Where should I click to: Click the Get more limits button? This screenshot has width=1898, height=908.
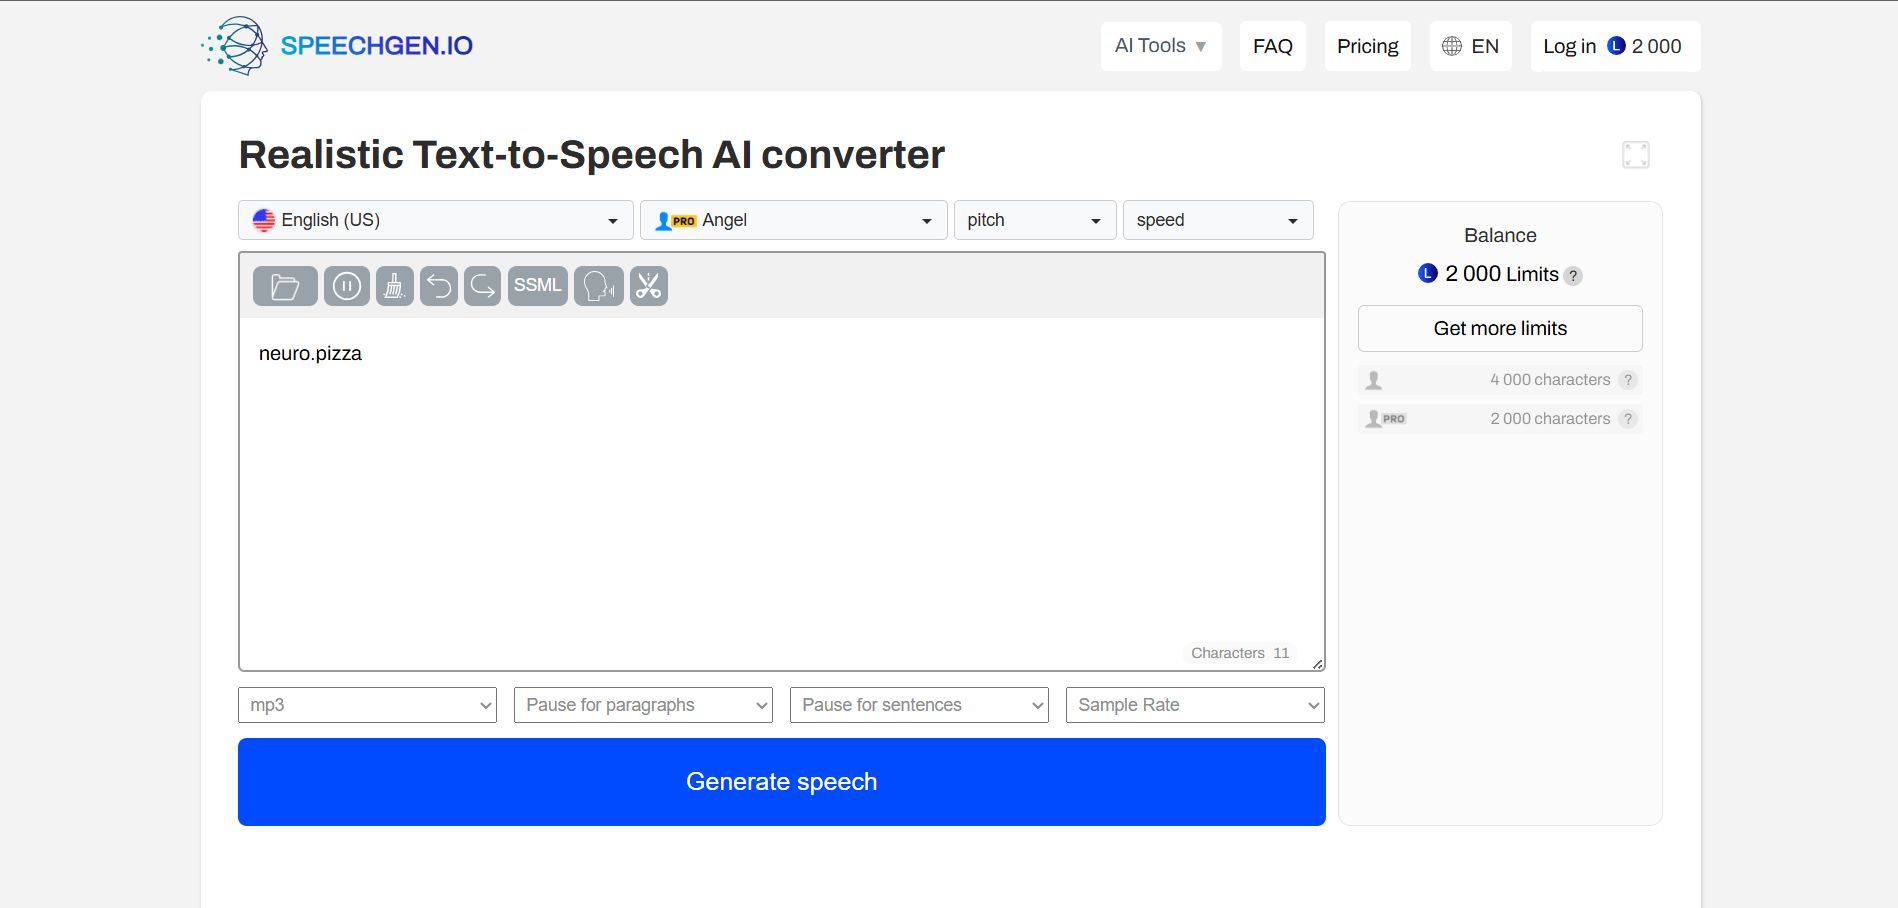click(x=1499, y=328)
